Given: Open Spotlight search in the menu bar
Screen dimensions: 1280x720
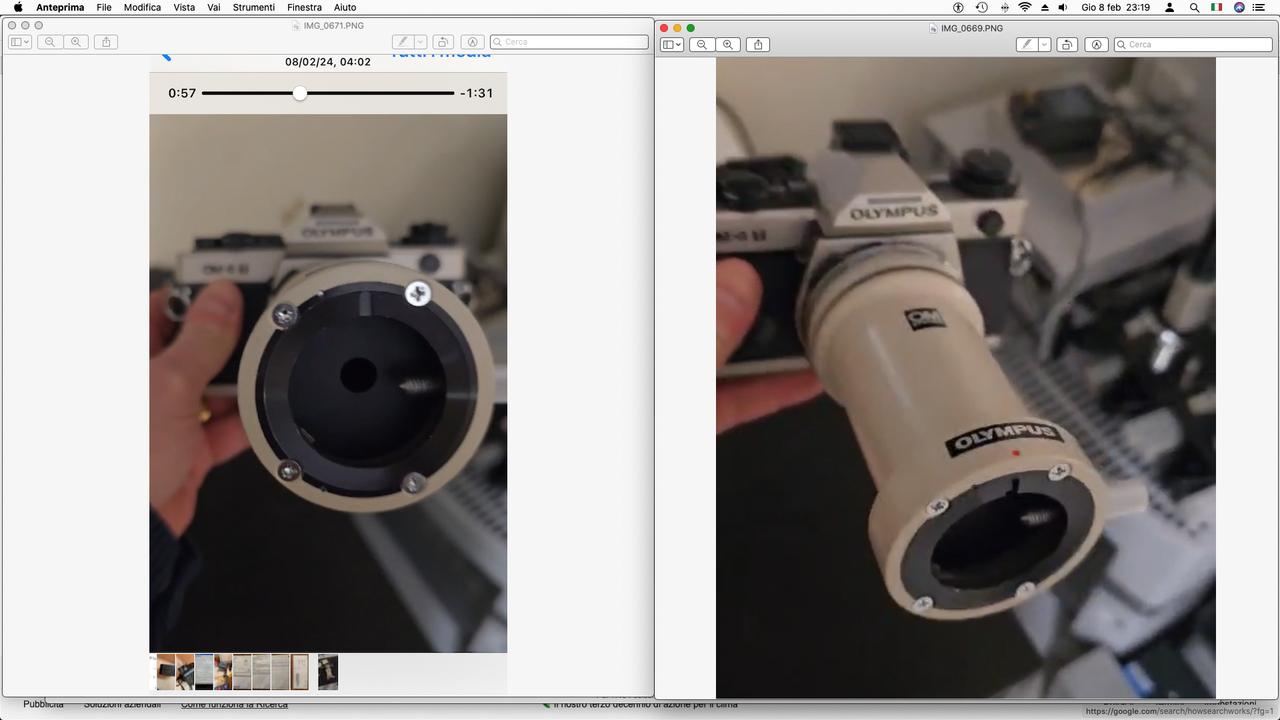Looking at the screenshot, I should click(x=1194, y=7).
